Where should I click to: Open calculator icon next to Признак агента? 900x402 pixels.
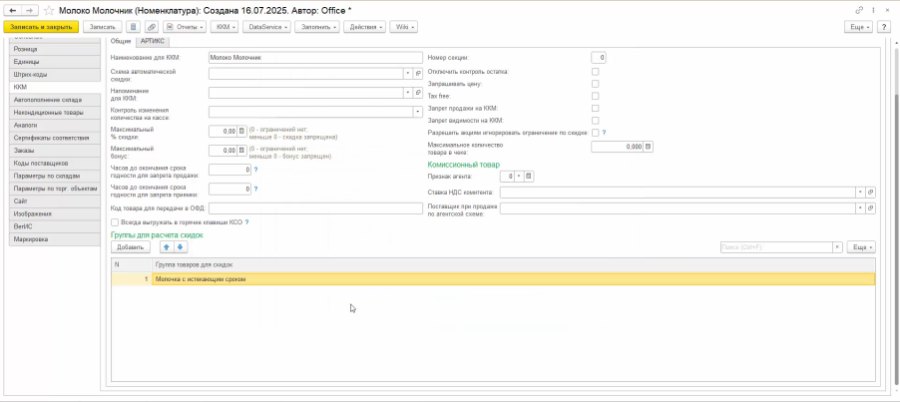pyautogui.click(x=529, y=176)
